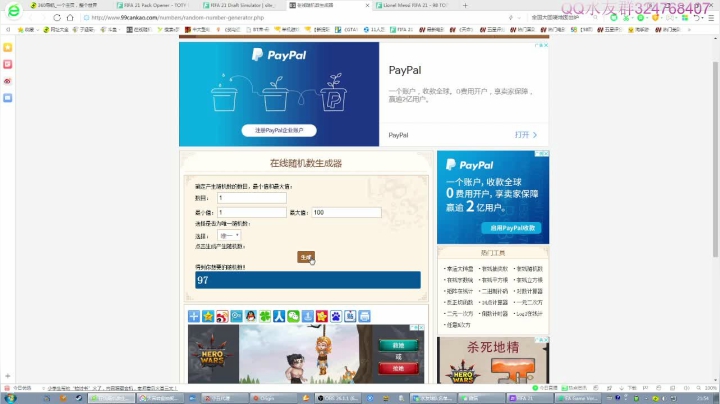Click the PayPal open link with arrow

click(x=526, y=135)
